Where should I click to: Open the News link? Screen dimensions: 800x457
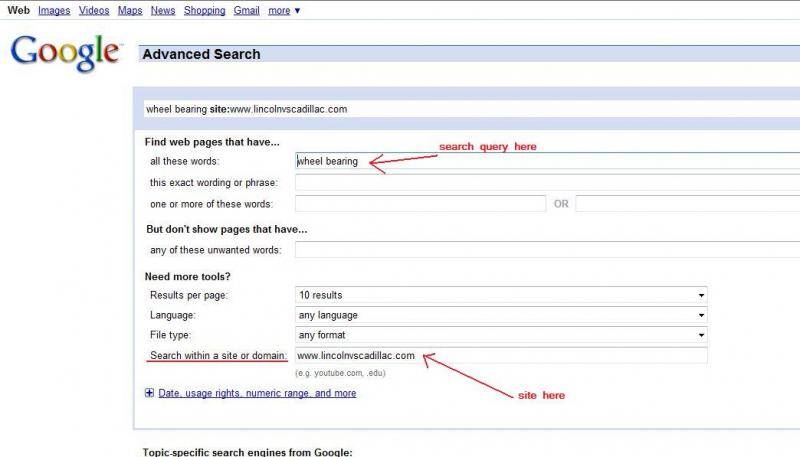click(163, 10)
